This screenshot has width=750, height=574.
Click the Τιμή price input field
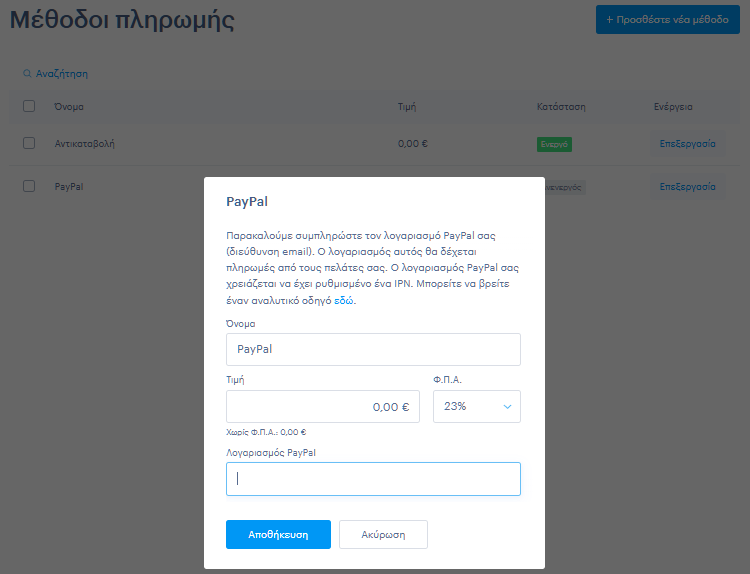322,407
